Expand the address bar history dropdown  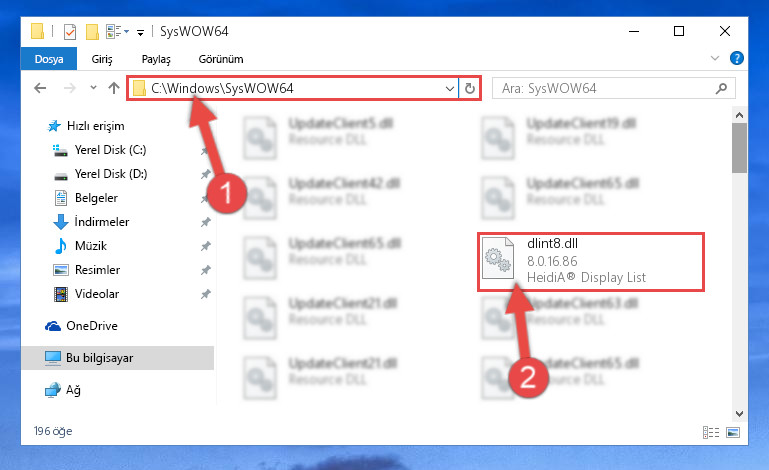pos(450,89)
